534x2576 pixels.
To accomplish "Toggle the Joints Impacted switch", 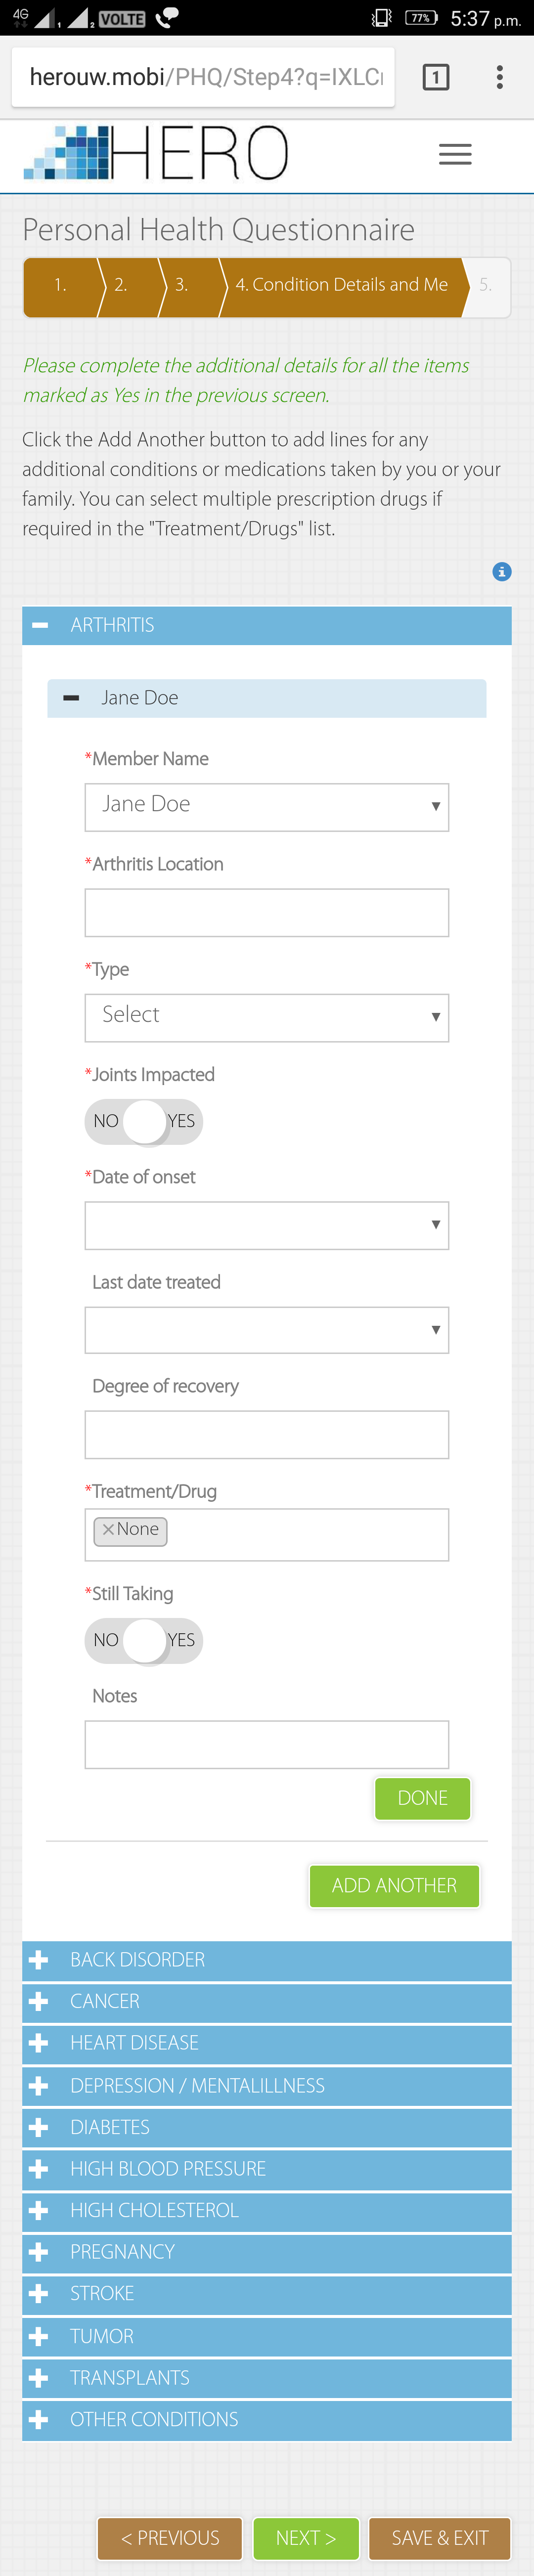I will pyautogui.click(x=144, y=1121).
